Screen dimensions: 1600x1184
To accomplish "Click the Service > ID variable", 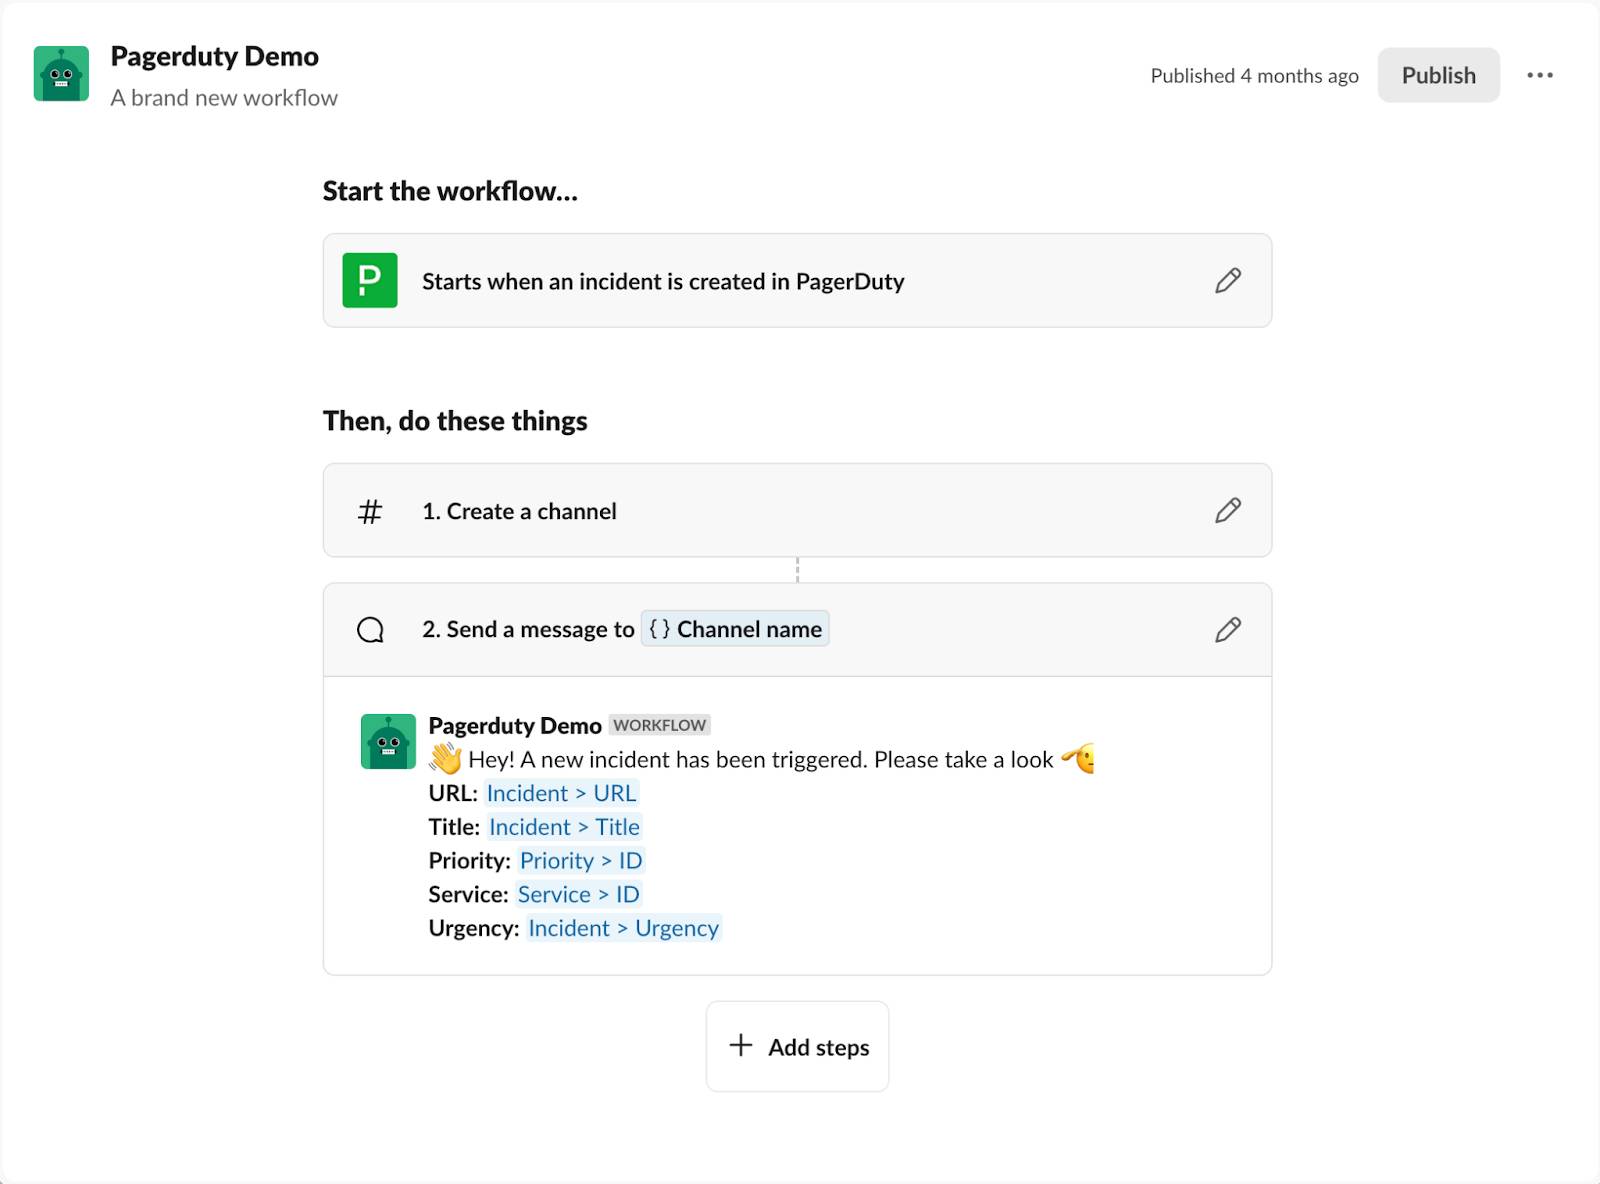I will tap(578, 894).
